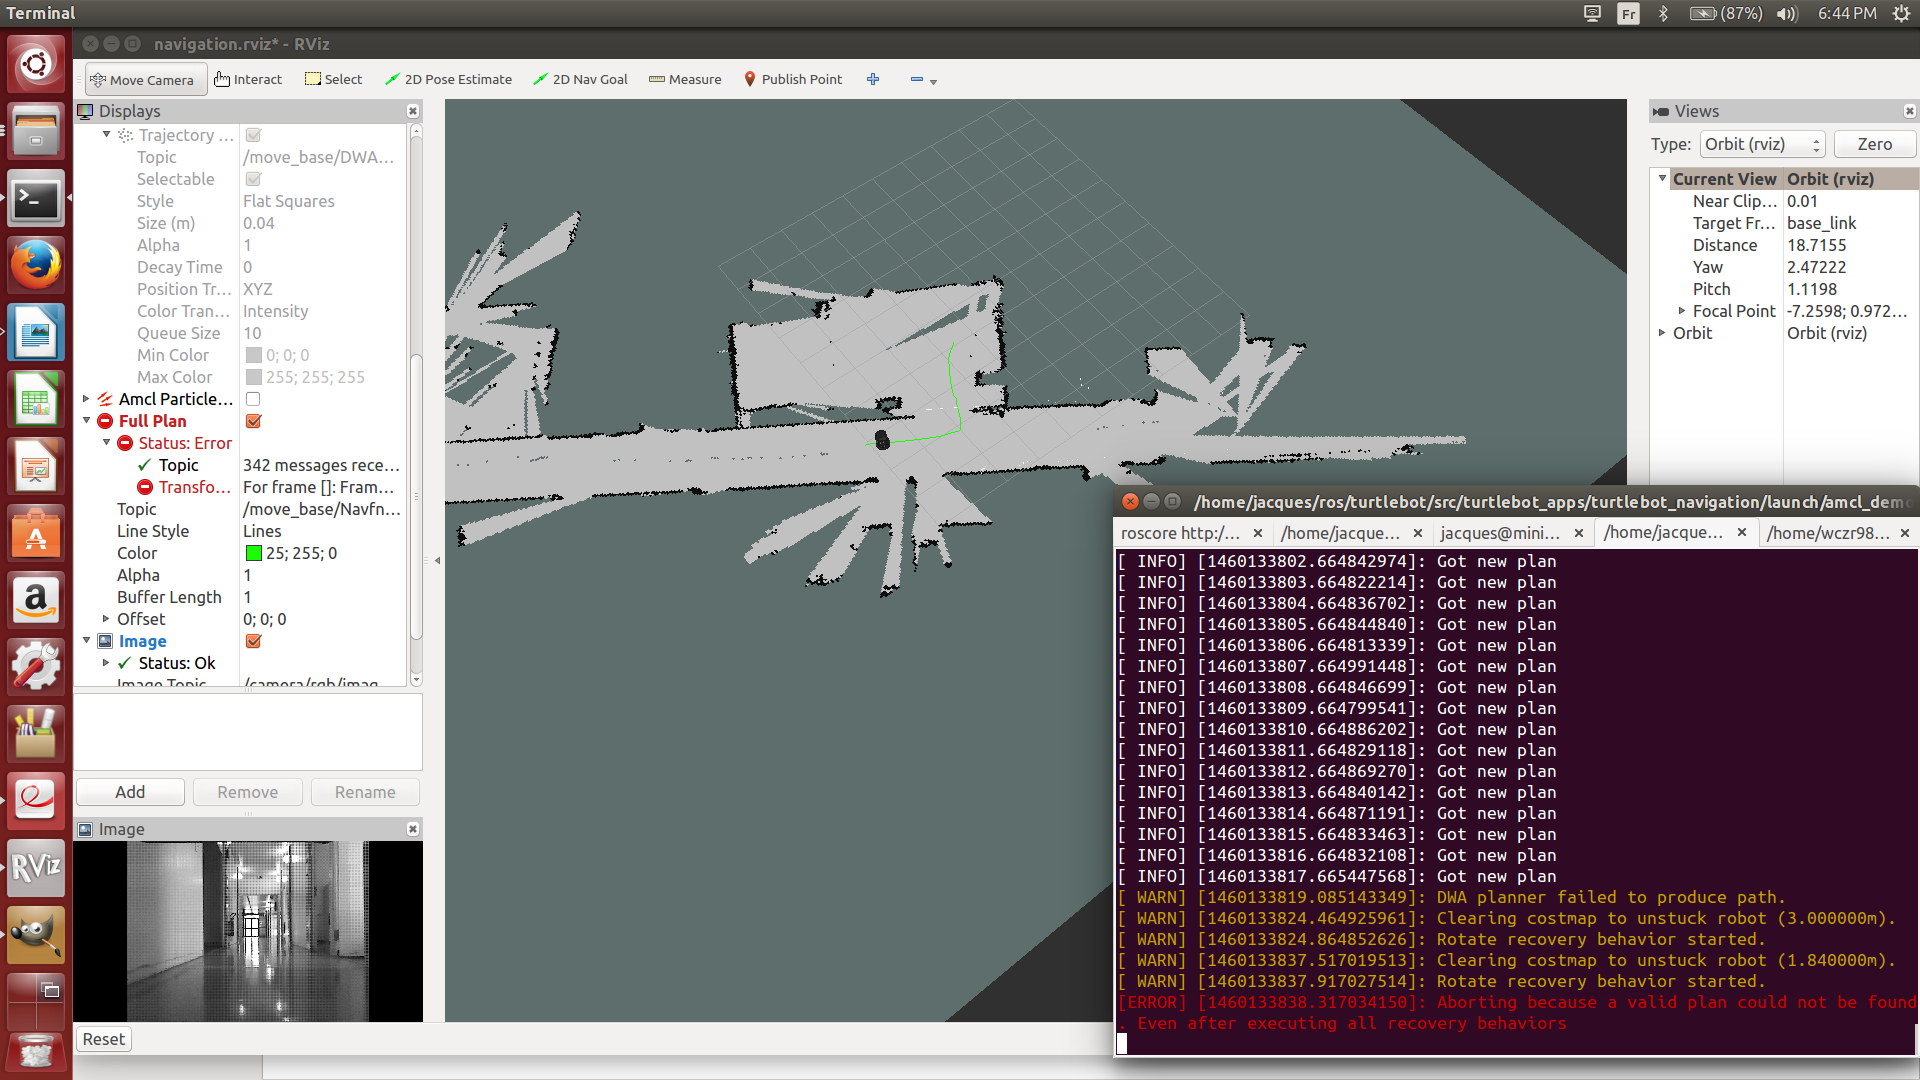The width and height of the screenshot is (1920, 1080).
Task: Open the volume indicator menu
Action: pyautogui.click(x=1787, y=13)
